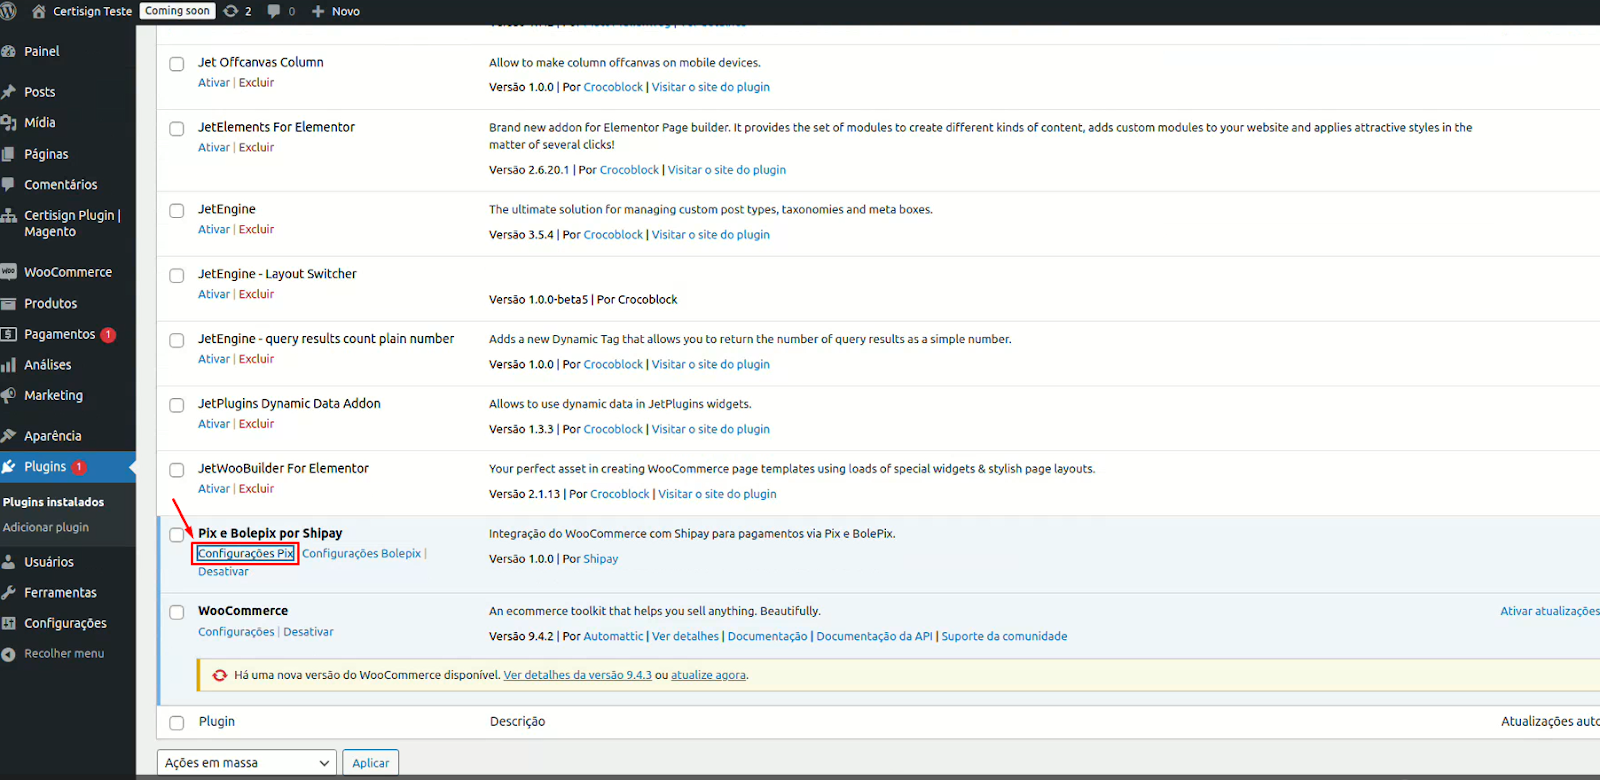The height and width of the screenshot is (780, 1600).
Task: Click the Posts pin icon
Action: point(8,92)
